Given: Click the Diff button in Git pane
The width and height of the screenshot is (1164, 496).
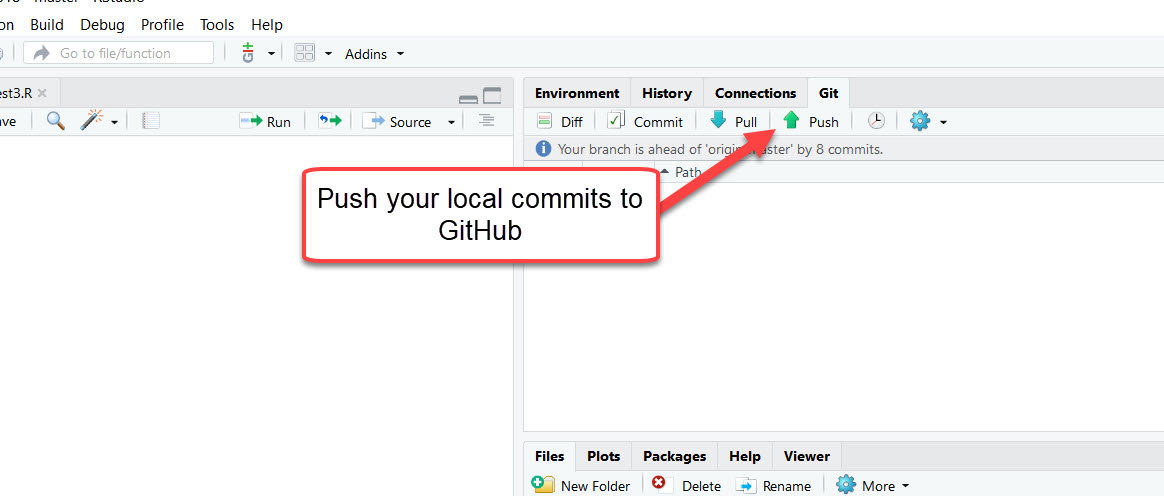Looking at the screenshot, I should click(560, 122).
